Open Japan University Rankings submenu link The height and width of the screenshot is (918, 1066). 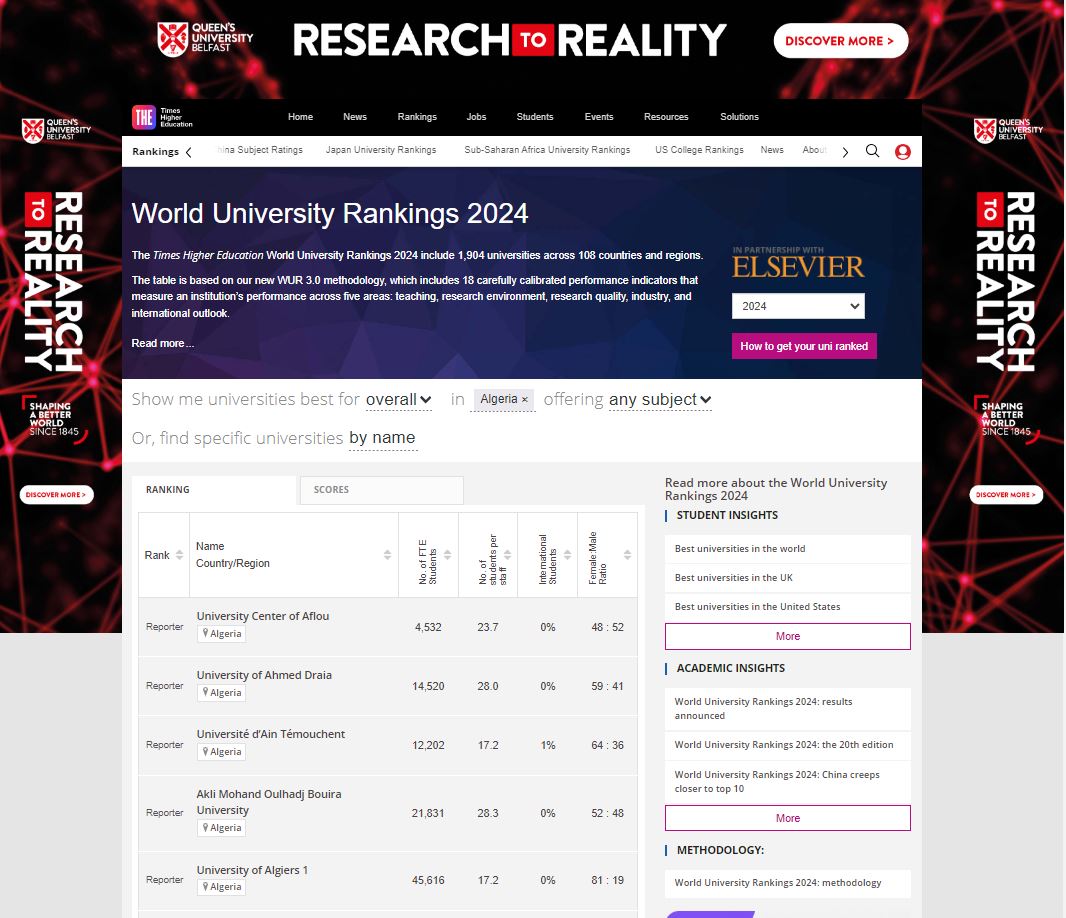click(x=381, y=150)
